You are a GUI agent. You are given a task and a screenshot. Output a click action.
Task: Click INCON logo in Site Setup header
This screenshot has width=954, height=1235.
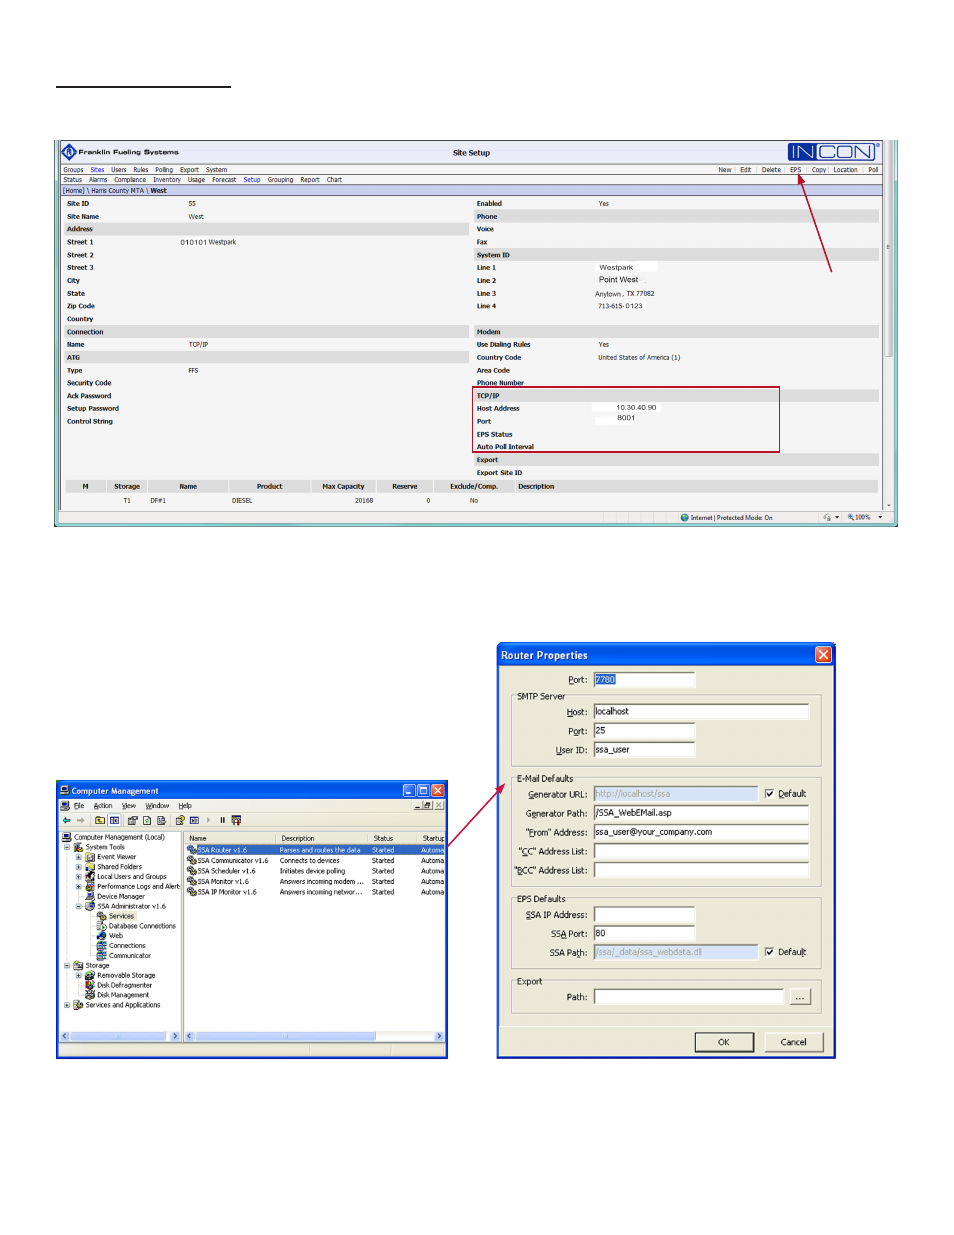tap(832, 152)
